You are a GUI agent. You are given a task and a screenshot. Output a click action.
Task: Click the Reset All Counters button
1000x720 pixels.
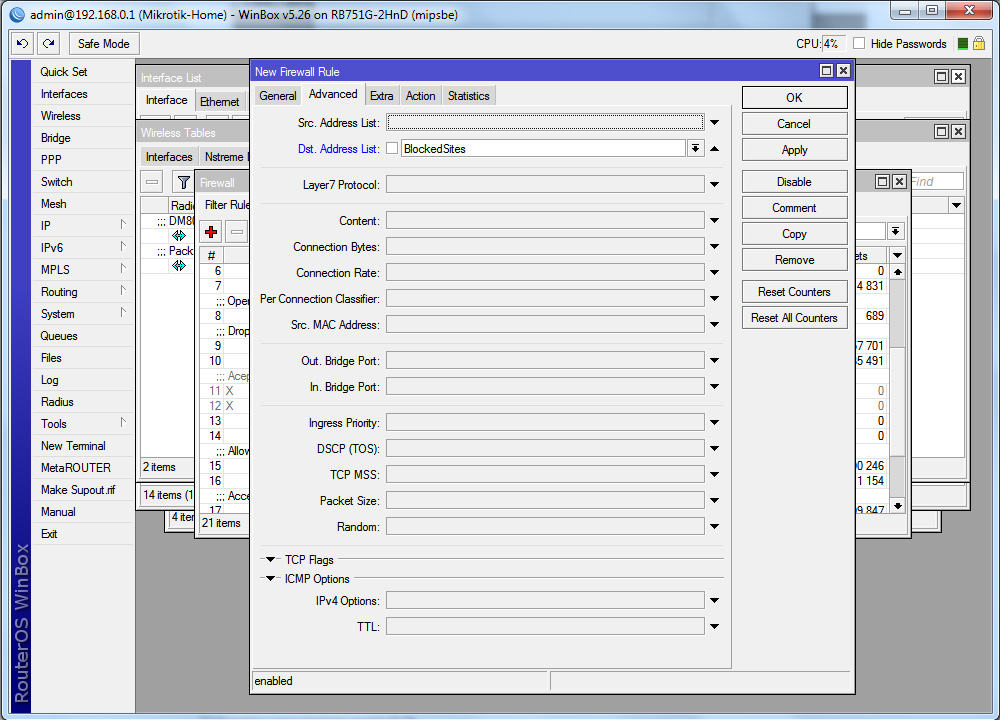794,318
